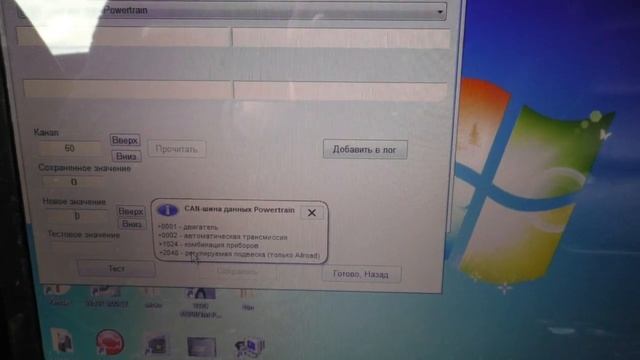Click the Добавить в лог button
This screenshot has height=360, width=640.
[x=364, y=149]
